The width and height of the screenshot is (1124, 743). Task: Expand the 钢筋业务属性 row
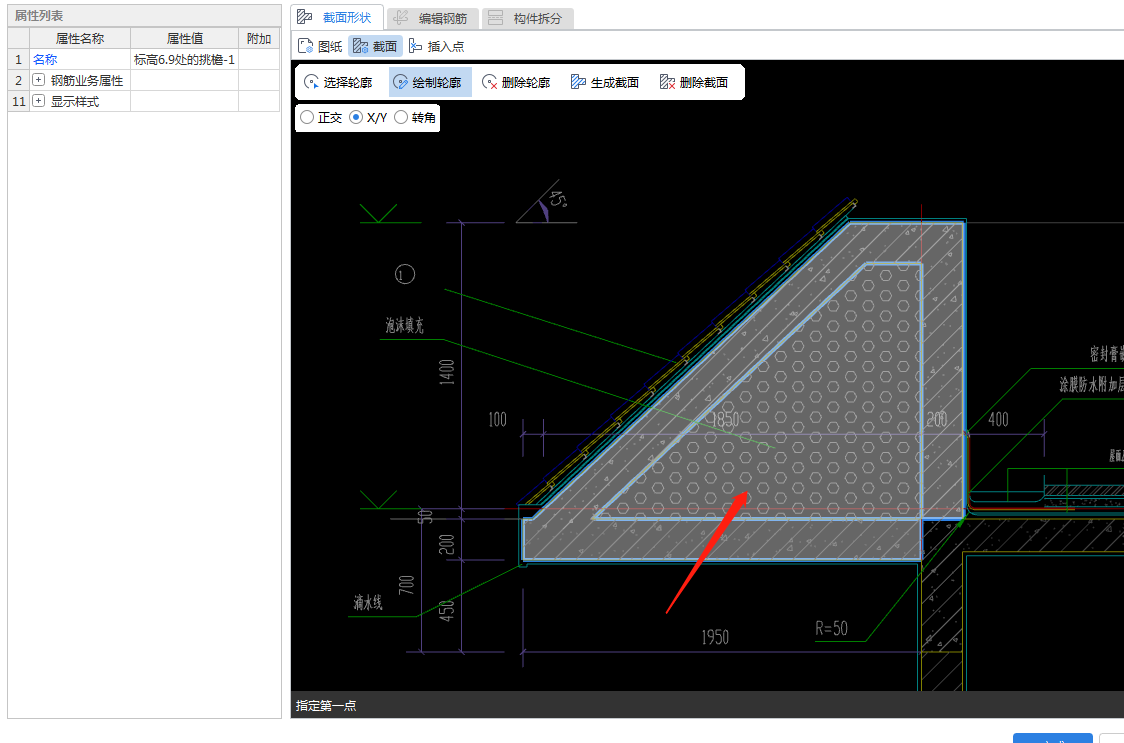tap(39, 80)
